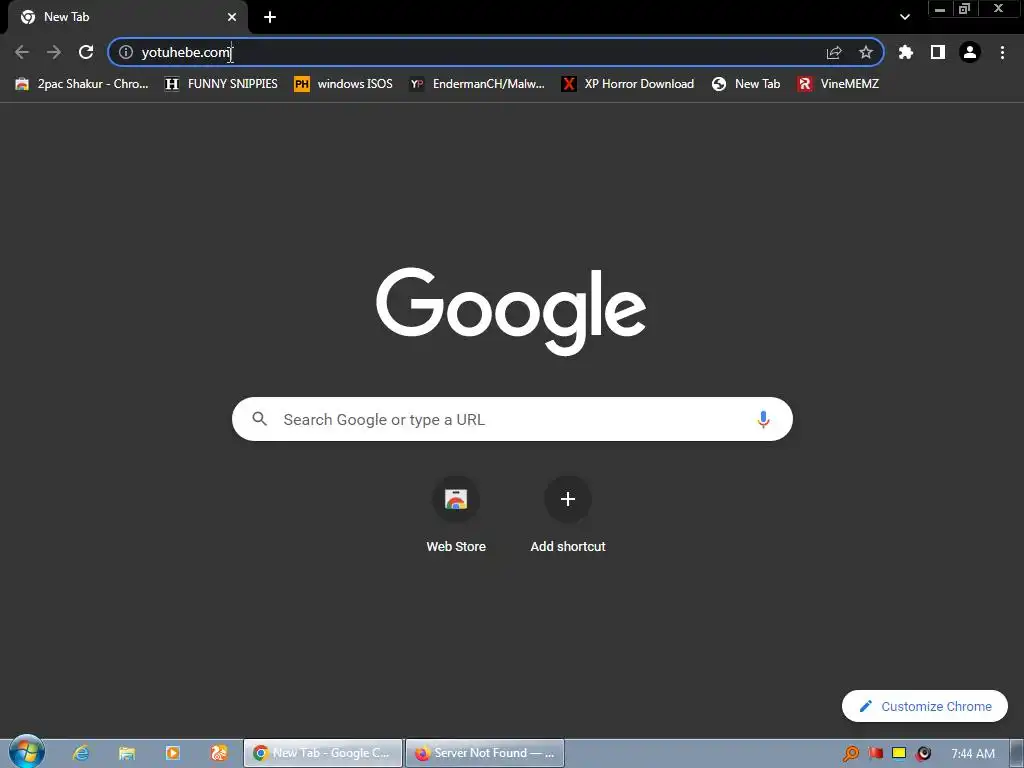Open the profile avatar icon
Viewport: 1024px width, 768px height.
click(x=970, y=52)
